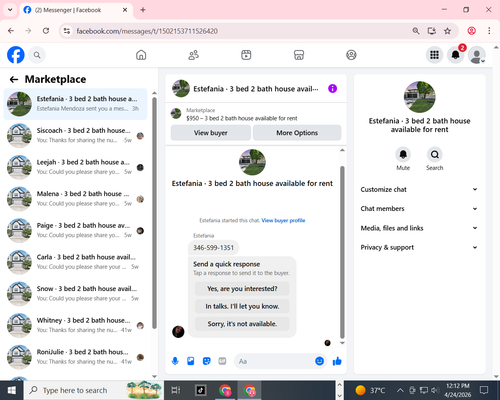
Task: Open a new browser tab with plus
Action: pyautogui.click(x=143, y=10)
